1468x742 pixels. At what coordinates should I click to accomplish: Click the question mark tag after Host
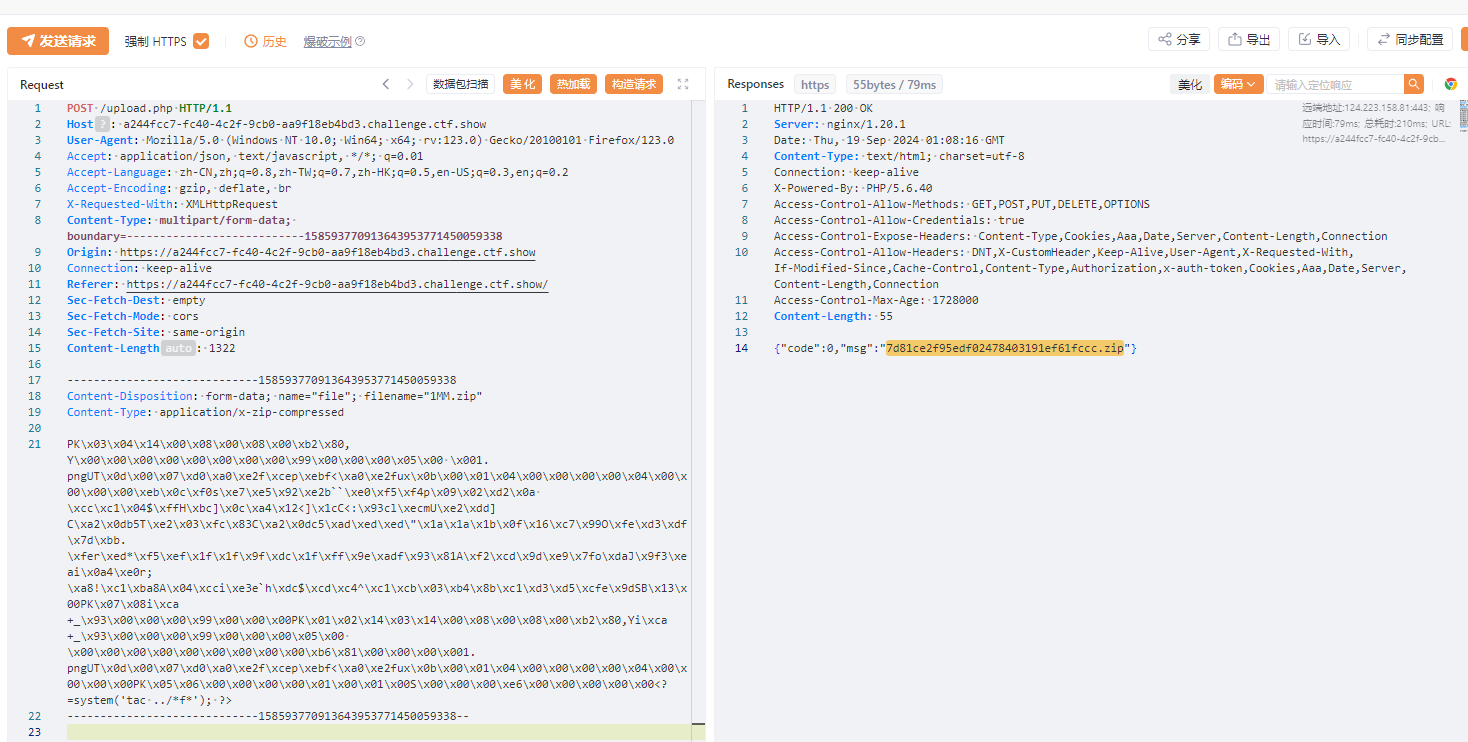tap(102, 124)
